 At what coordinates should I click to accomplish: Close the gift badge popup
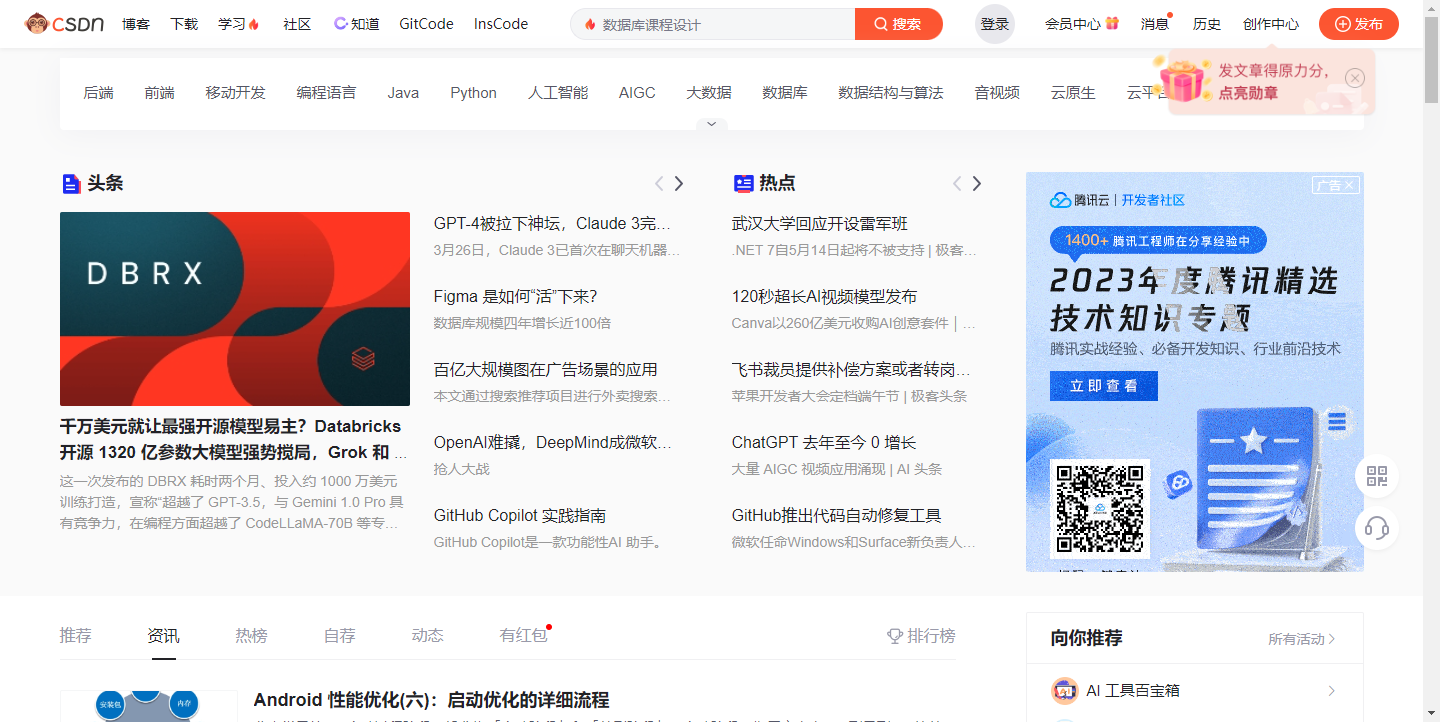coord(1355,78)
